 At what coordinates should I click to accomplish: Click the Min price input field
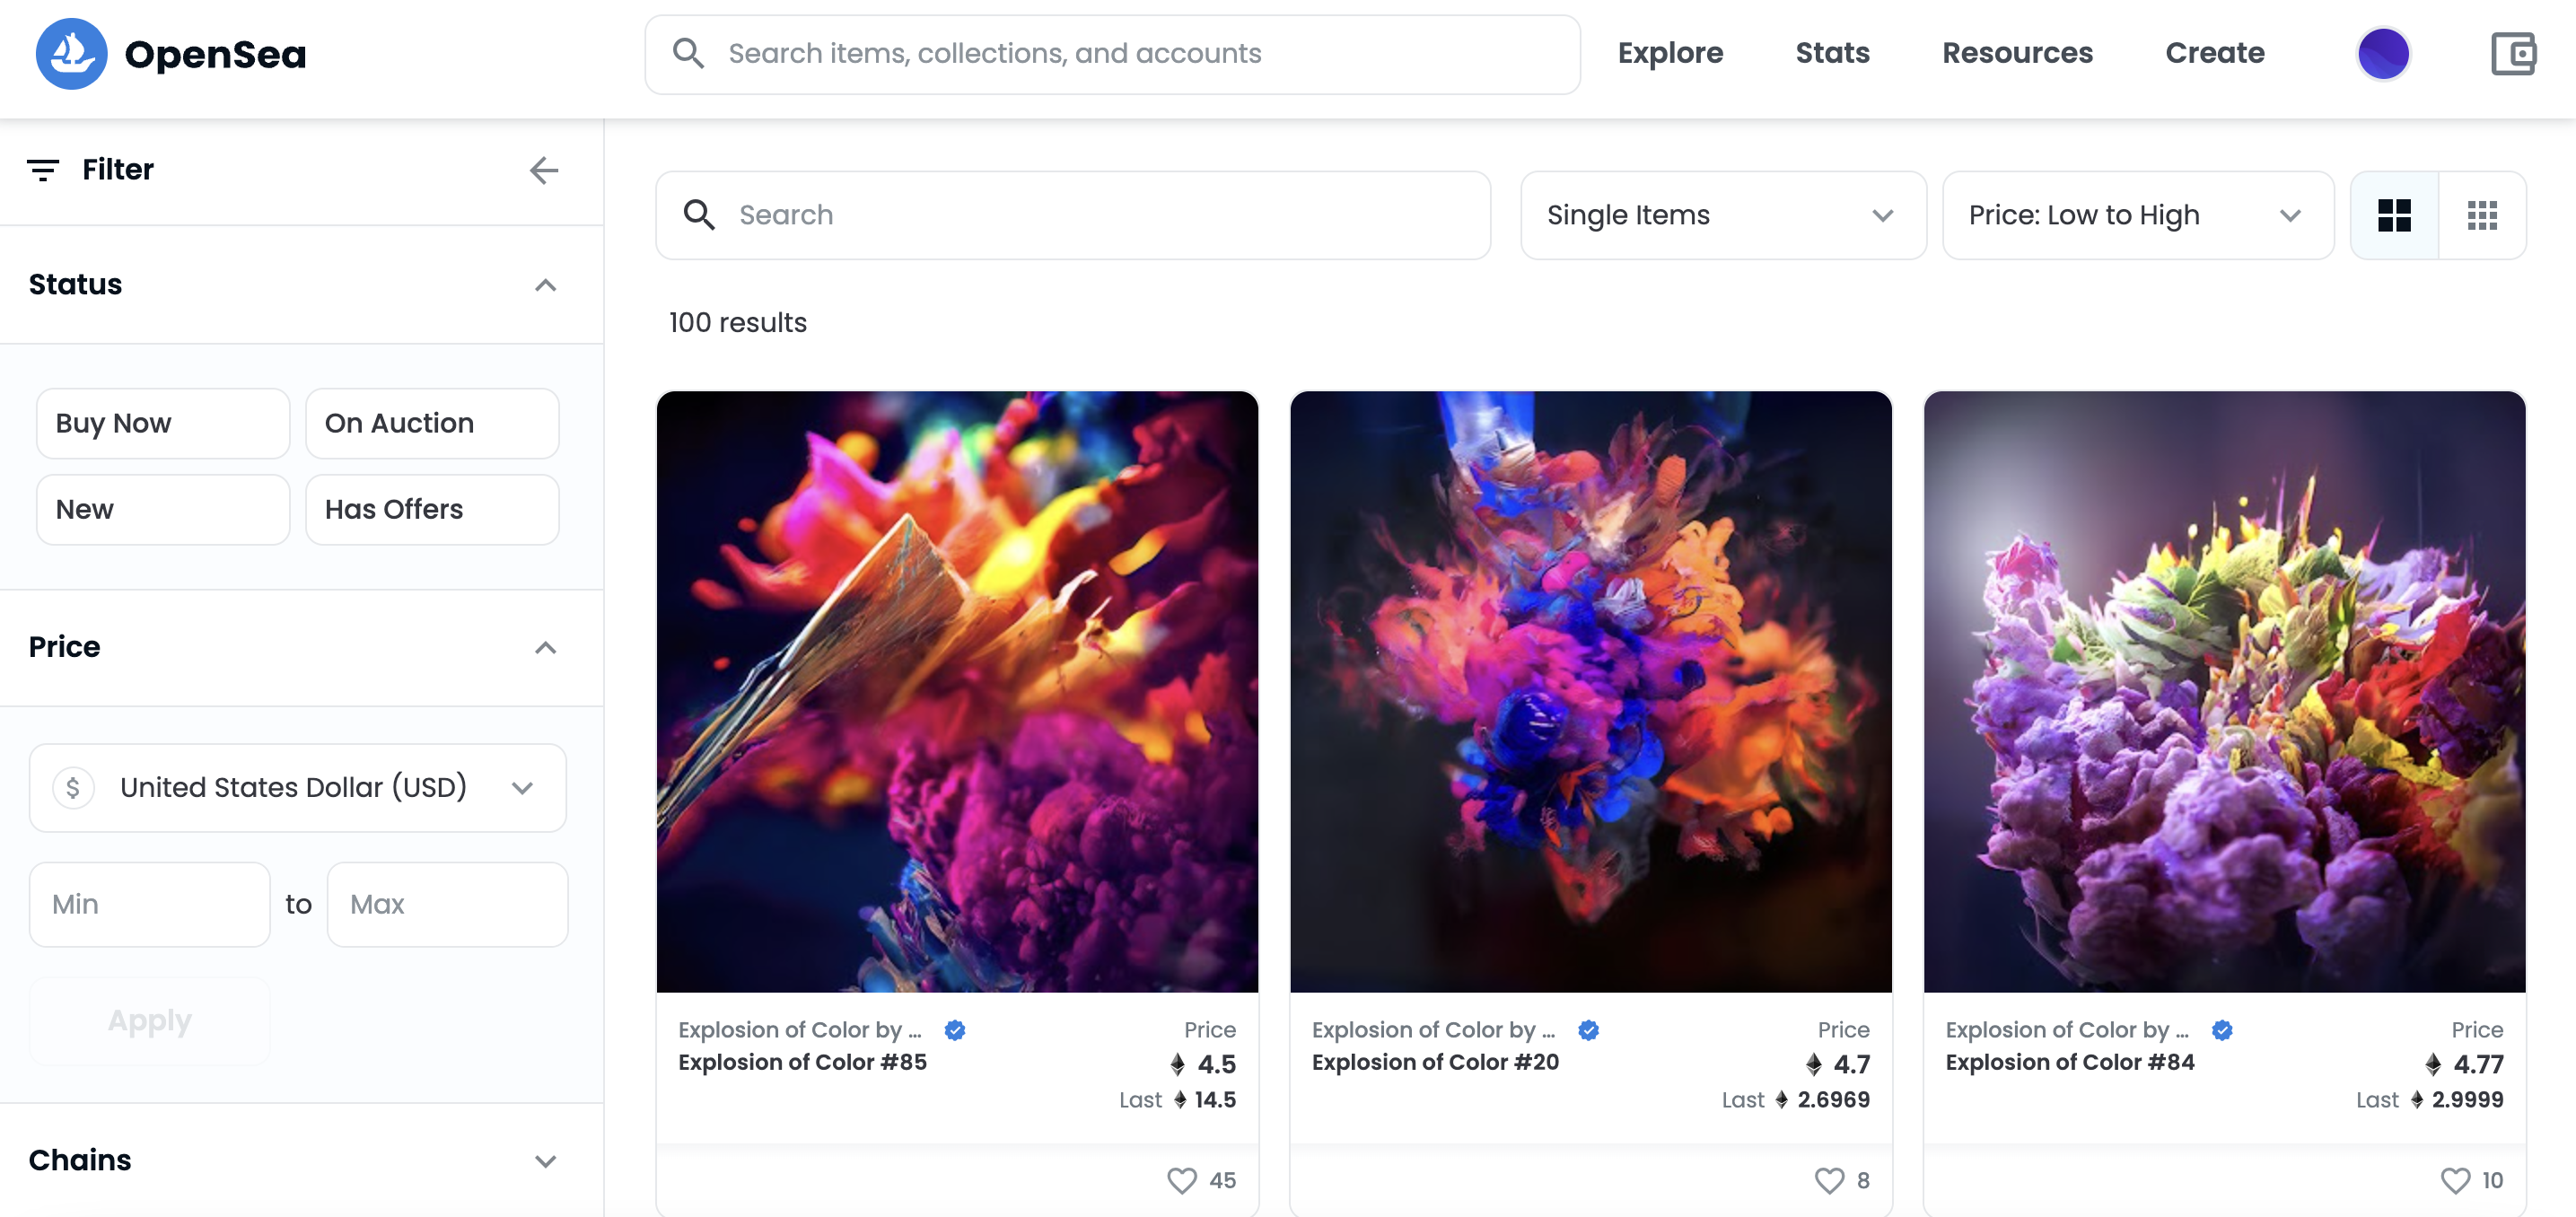pos(150,904)
